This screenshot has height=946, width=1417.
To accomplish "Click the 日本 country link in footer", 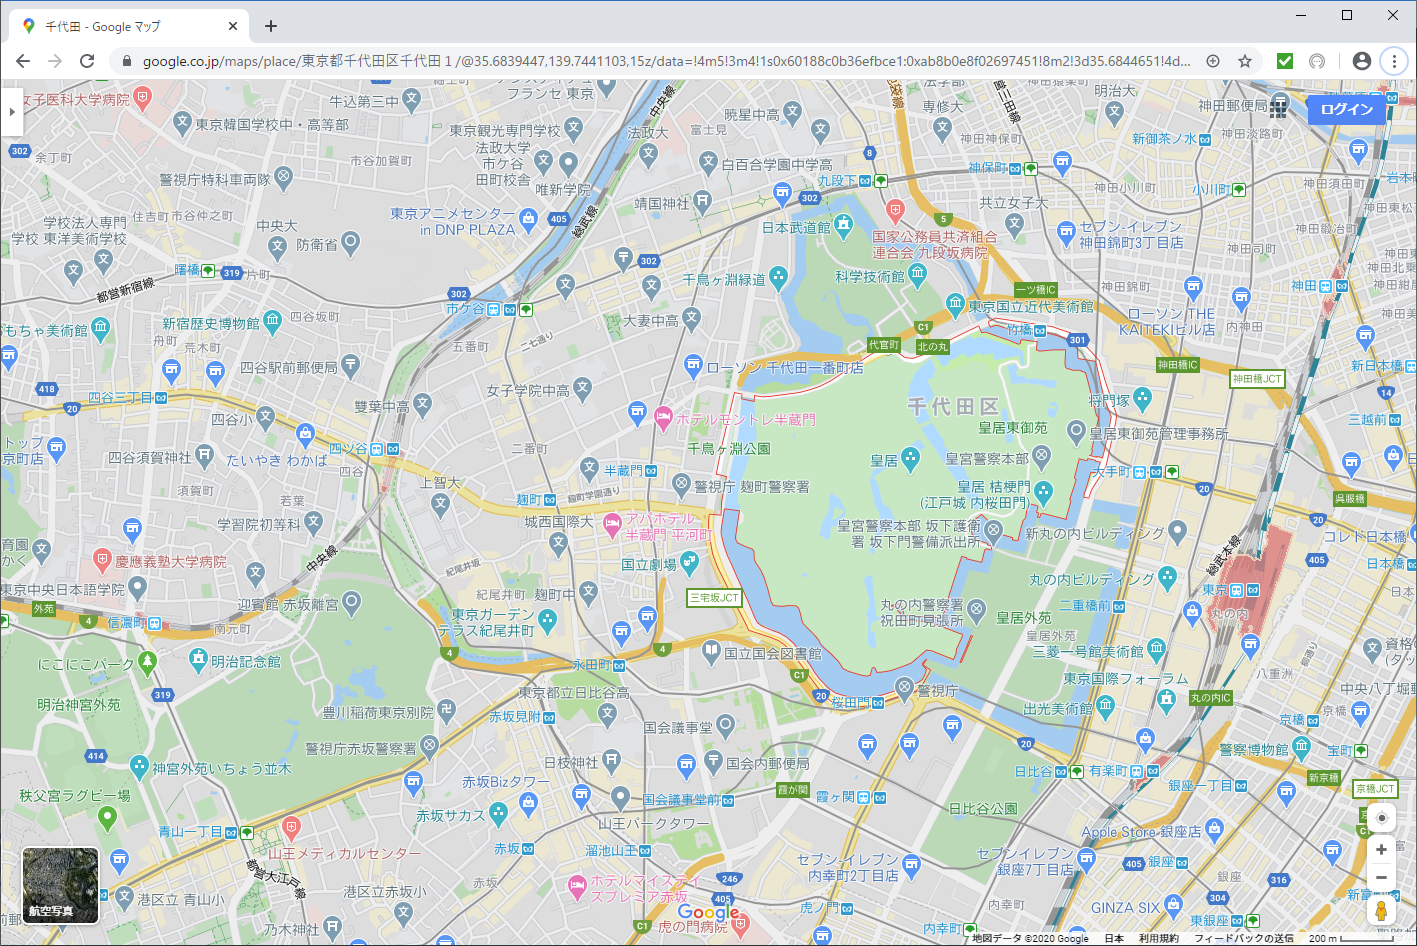I will [1113, 939].
